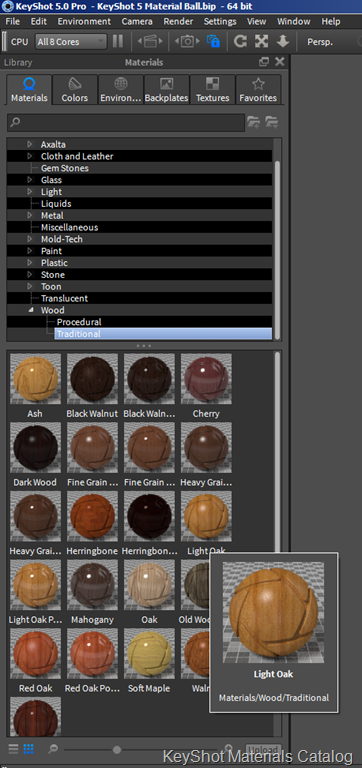This screenshot has width=362, height=768.
Task: Open the All 8 Cores dropdown
Action: pyautogui.click(x=71, y=42)
